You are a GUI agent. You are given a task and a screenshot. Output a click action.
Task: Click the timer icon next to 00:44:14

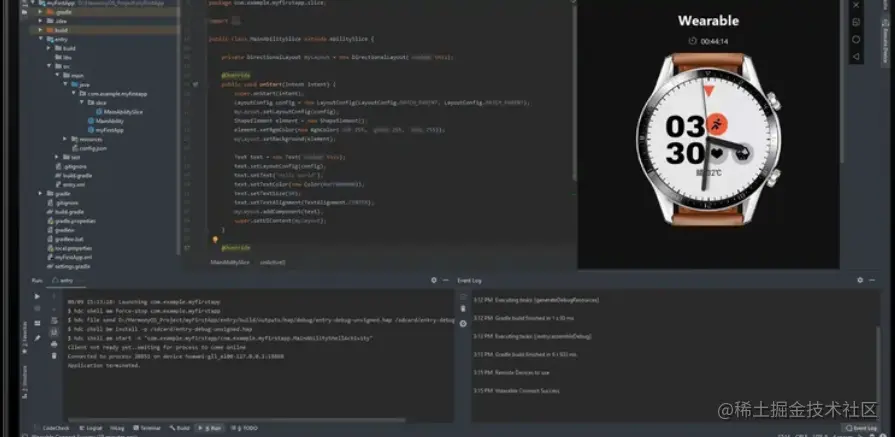[692, 41]
